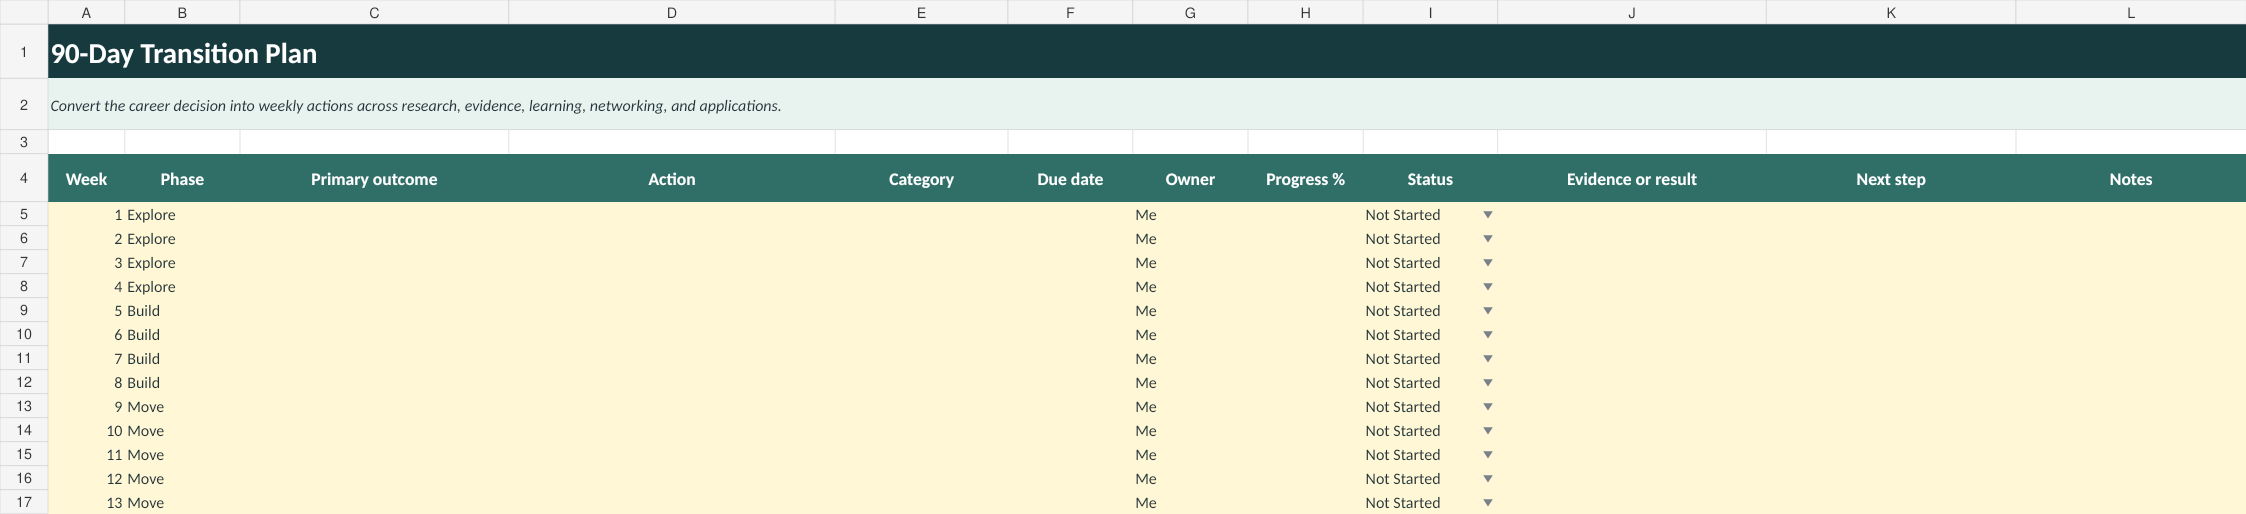Image resolution: width=2246 pixels, height=514 pixels.
Task: Select column B header
Action: (x=182, y=12)
